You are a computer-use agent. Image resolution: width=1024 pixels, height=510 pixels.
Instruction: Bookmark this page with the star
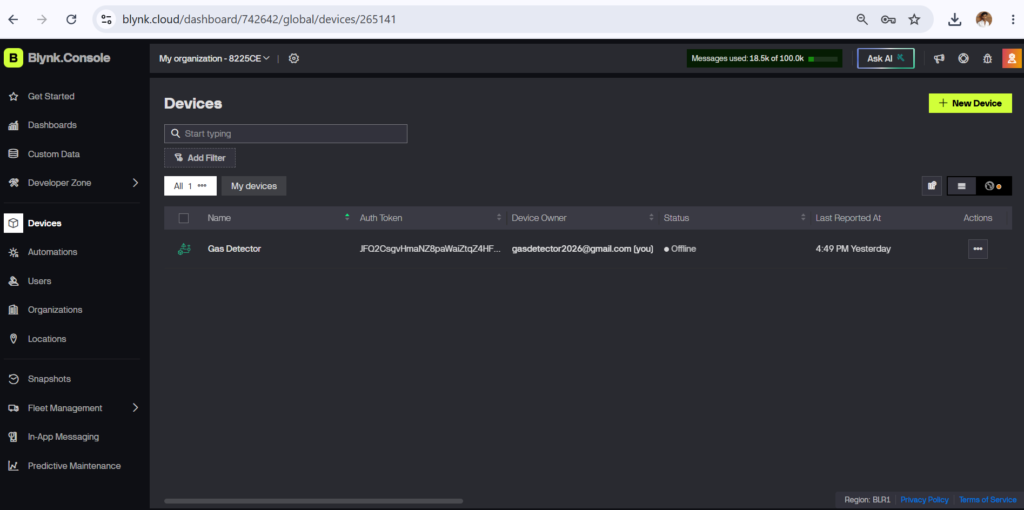[x=914, y=20]
